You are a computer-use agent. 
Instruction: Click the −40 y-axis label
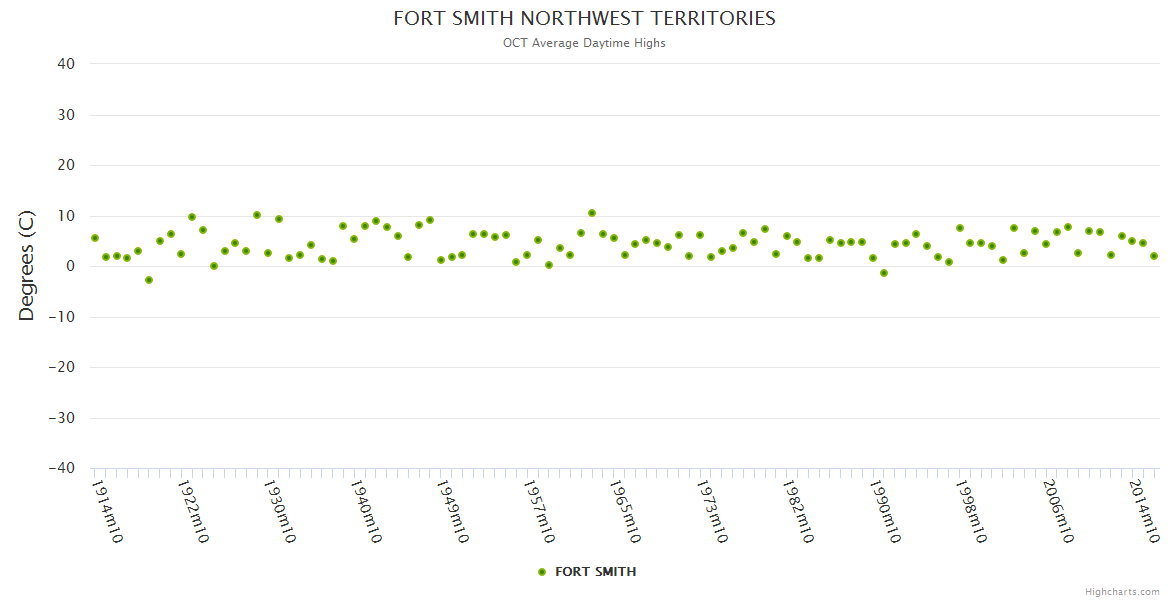click(61, 468)
